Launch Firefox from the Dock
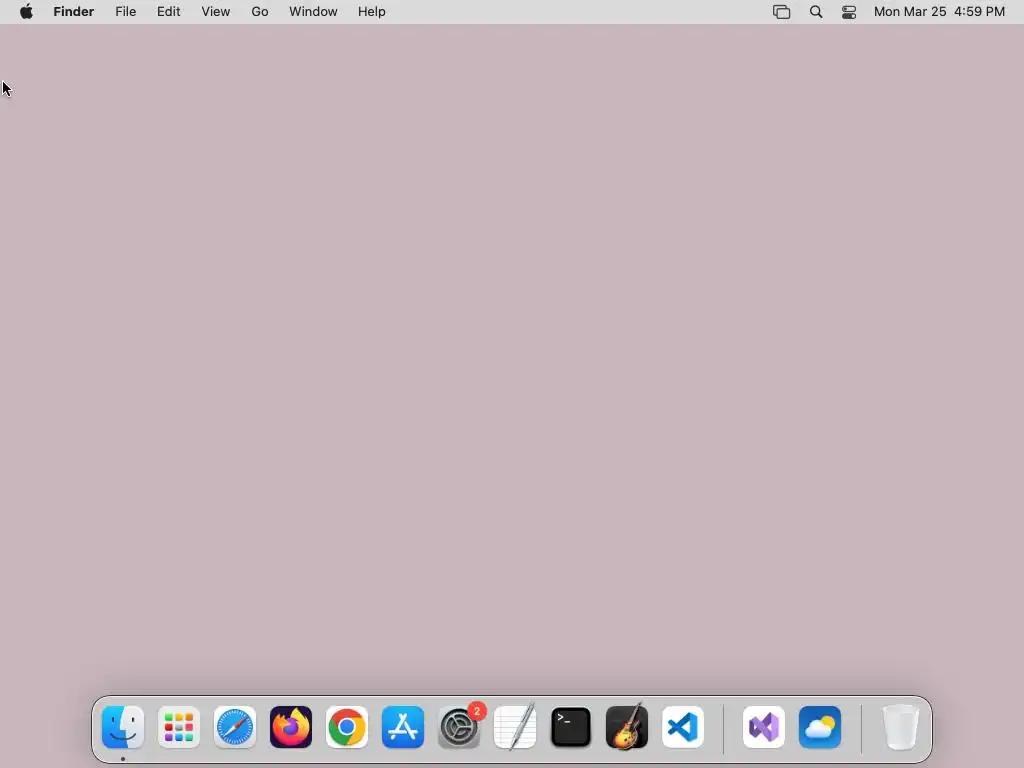This screenshot has height=768, width=1024. 291,727
